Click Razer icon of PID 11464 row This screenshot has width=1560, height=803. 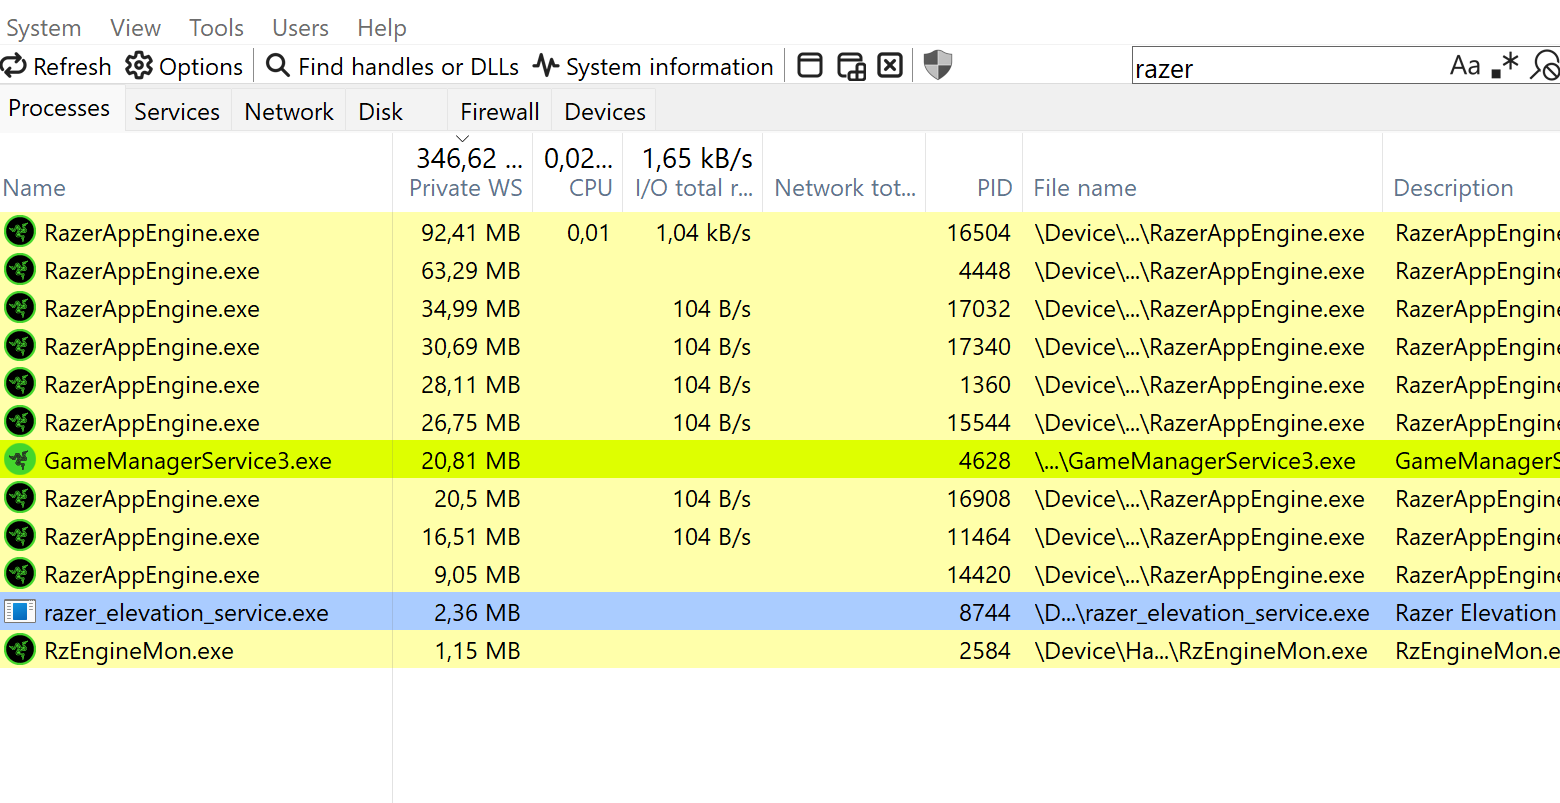tap(20, 536)
